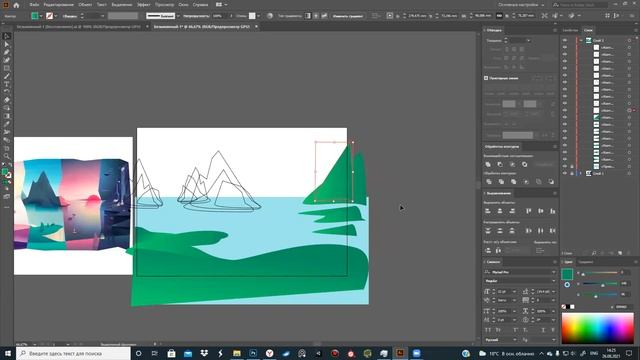Screen dimensions: 640x360
Task: Select the Eraser tool
Action: click(7, 100)
